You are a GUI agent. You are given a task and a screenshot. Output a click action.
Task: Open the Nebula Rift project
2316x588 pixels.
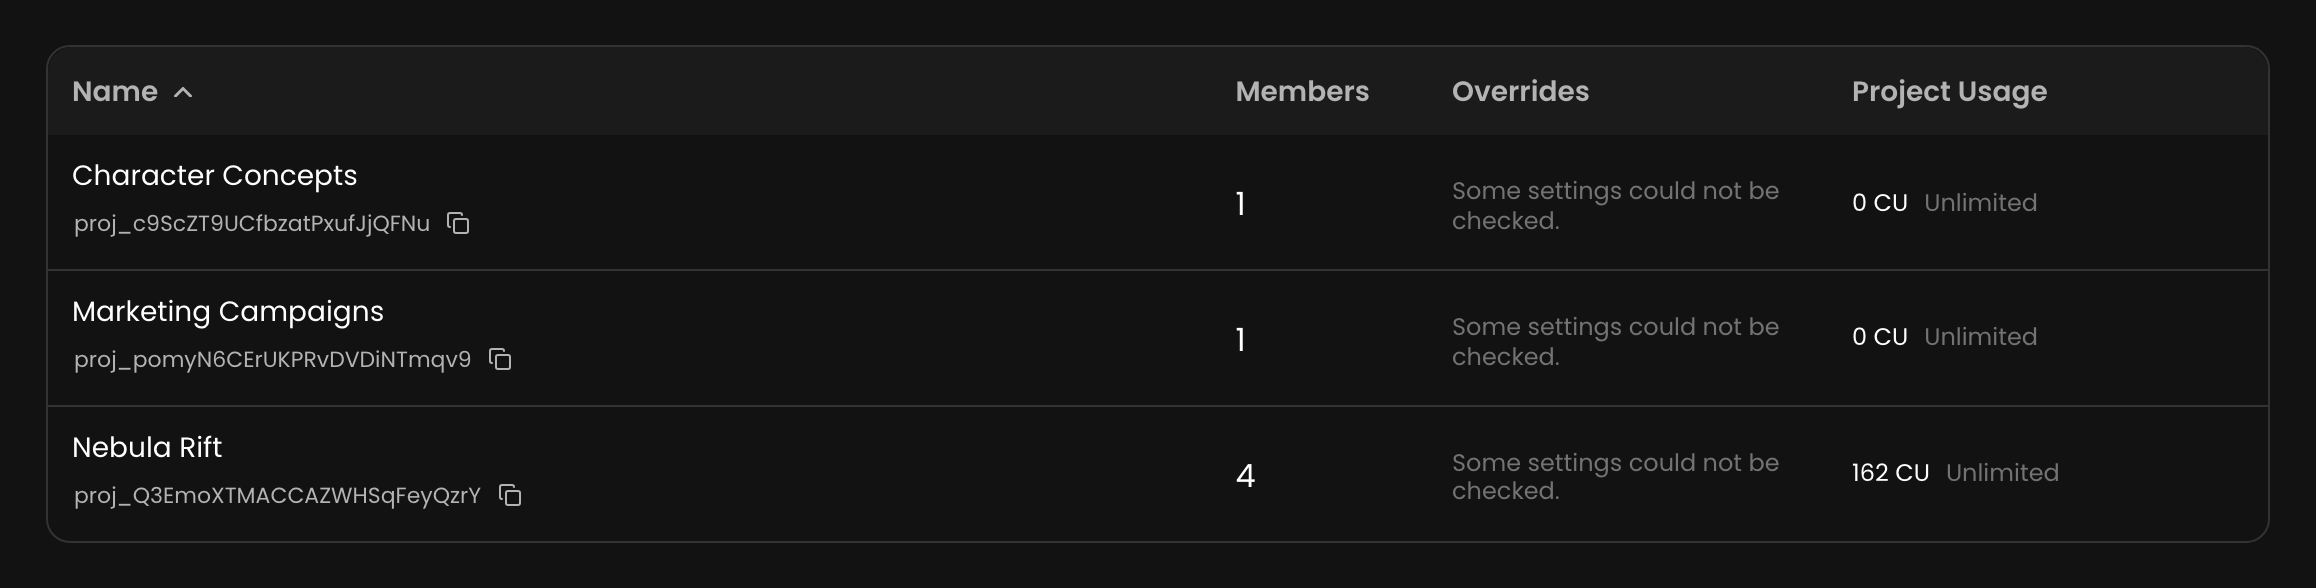tap(147, 447)
